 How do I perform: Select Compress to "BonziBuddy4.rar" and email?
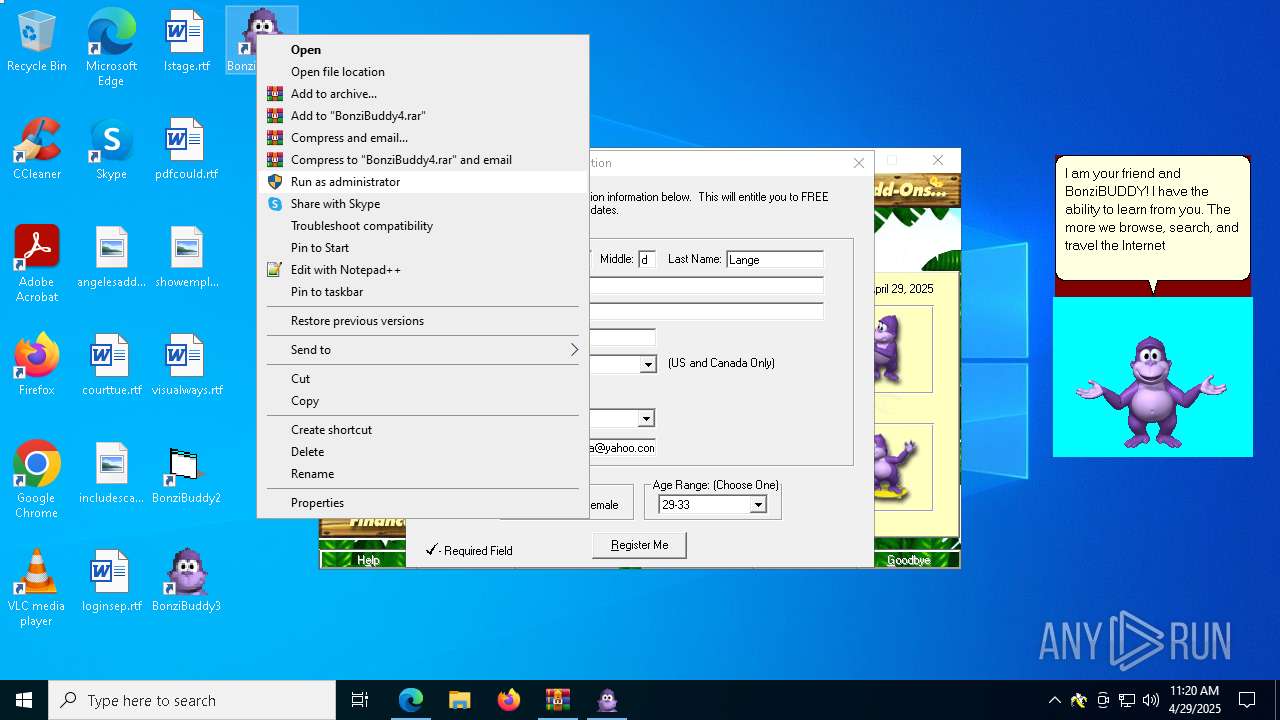(x=422, y=160)
